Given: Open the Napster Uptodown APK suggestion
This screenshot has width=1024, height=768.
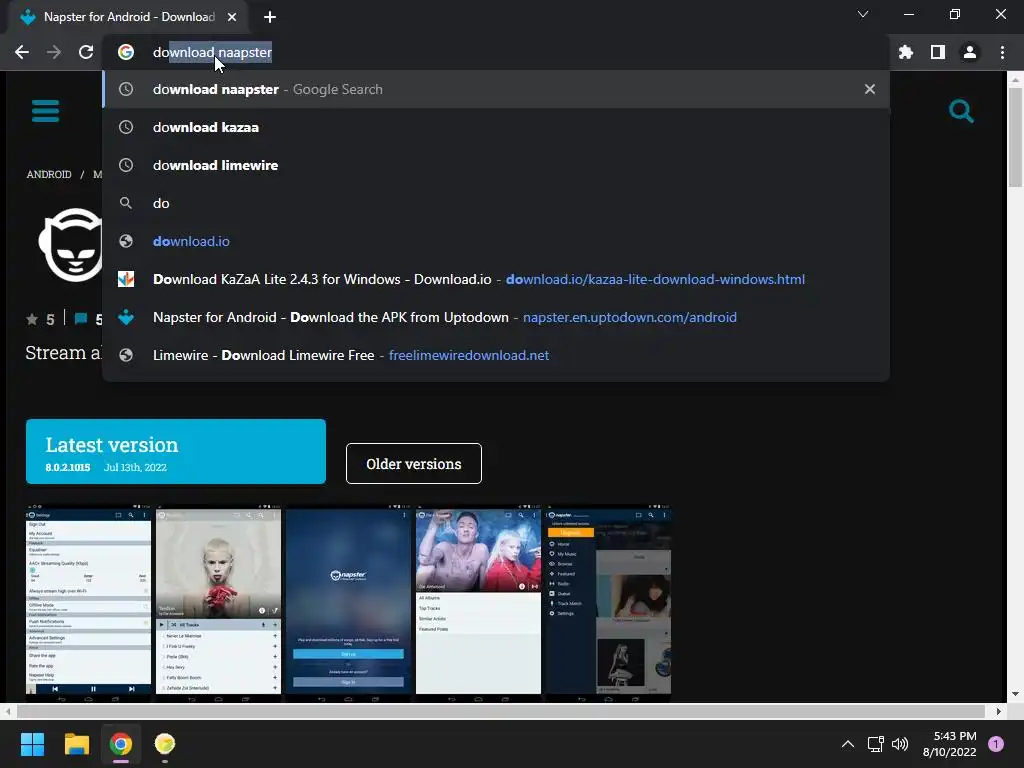Looking at the screenshot, I should pos(496,317).
